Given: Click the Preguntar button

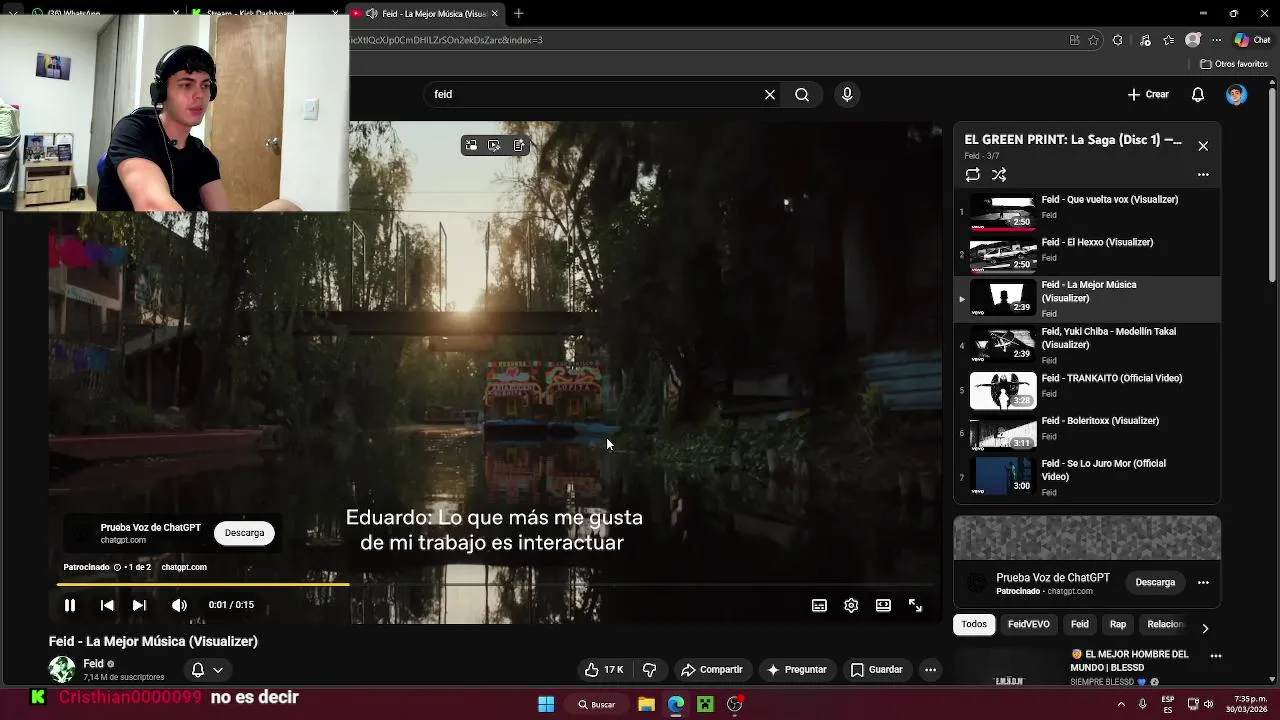Looking at the screenshot, I should [x=797, y=670].
